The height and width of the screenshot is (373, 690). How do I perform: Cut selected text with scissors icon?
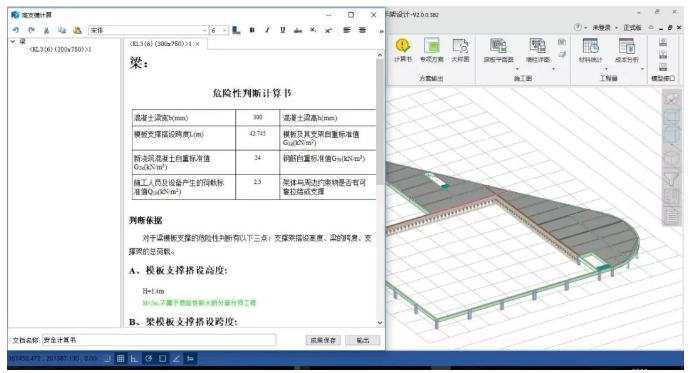tap(46, 30)
